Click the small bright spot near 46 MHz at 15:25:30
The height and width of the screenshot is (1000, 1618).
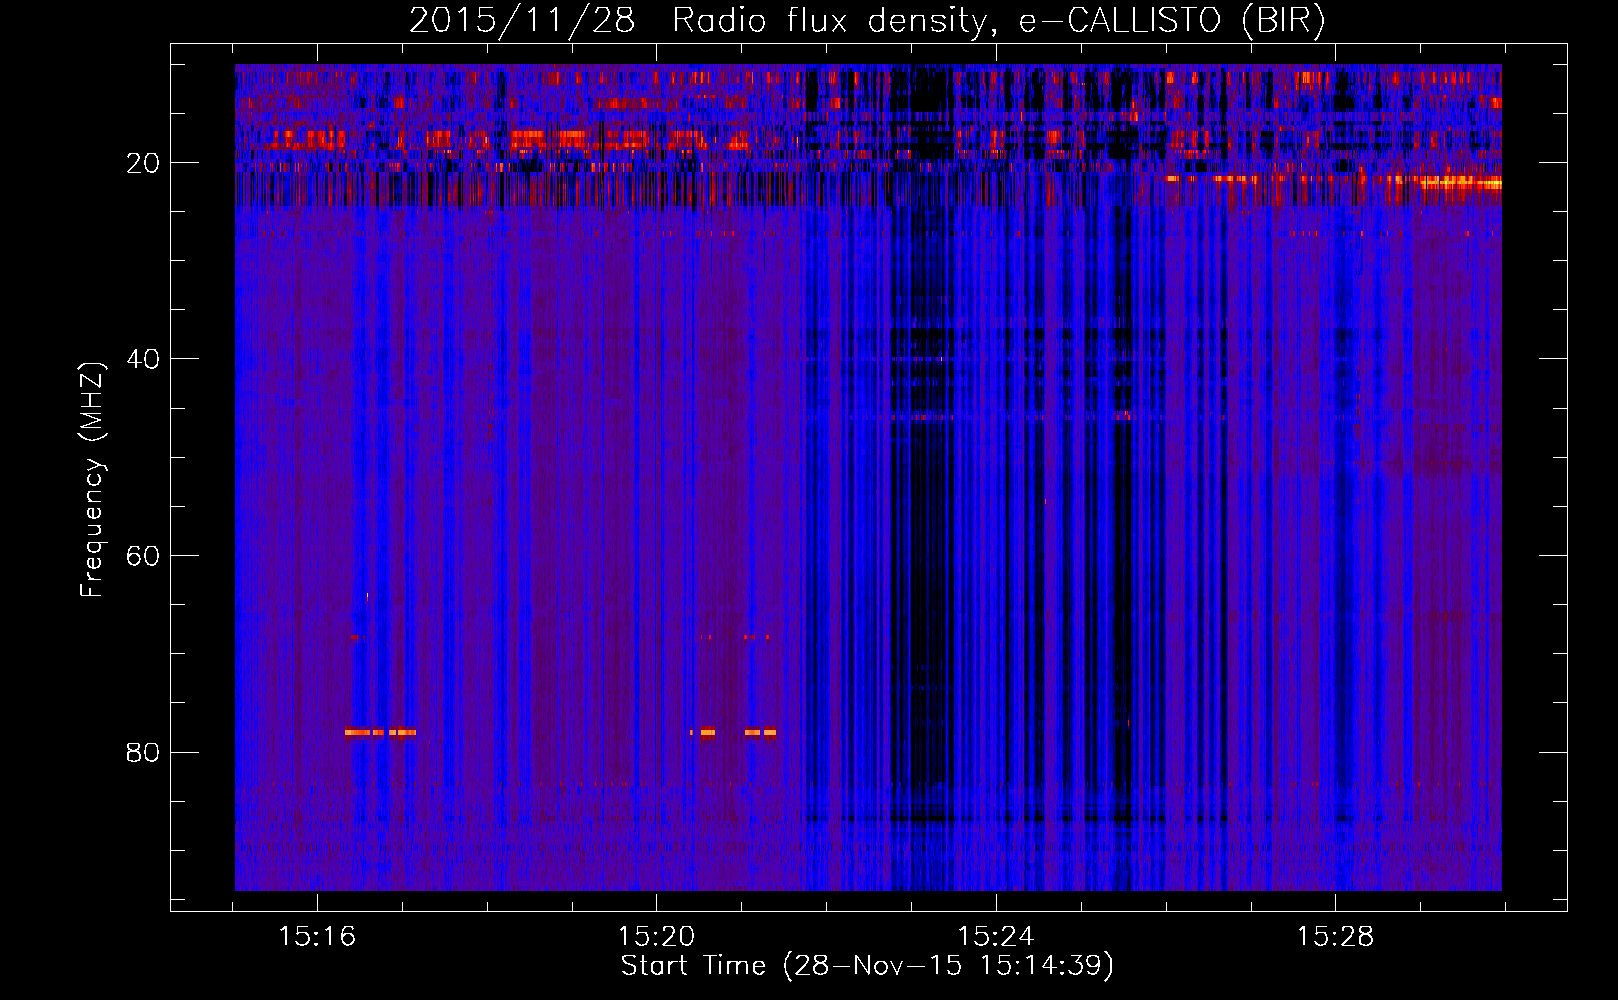pyautogui.click(x=1125, y=415)
